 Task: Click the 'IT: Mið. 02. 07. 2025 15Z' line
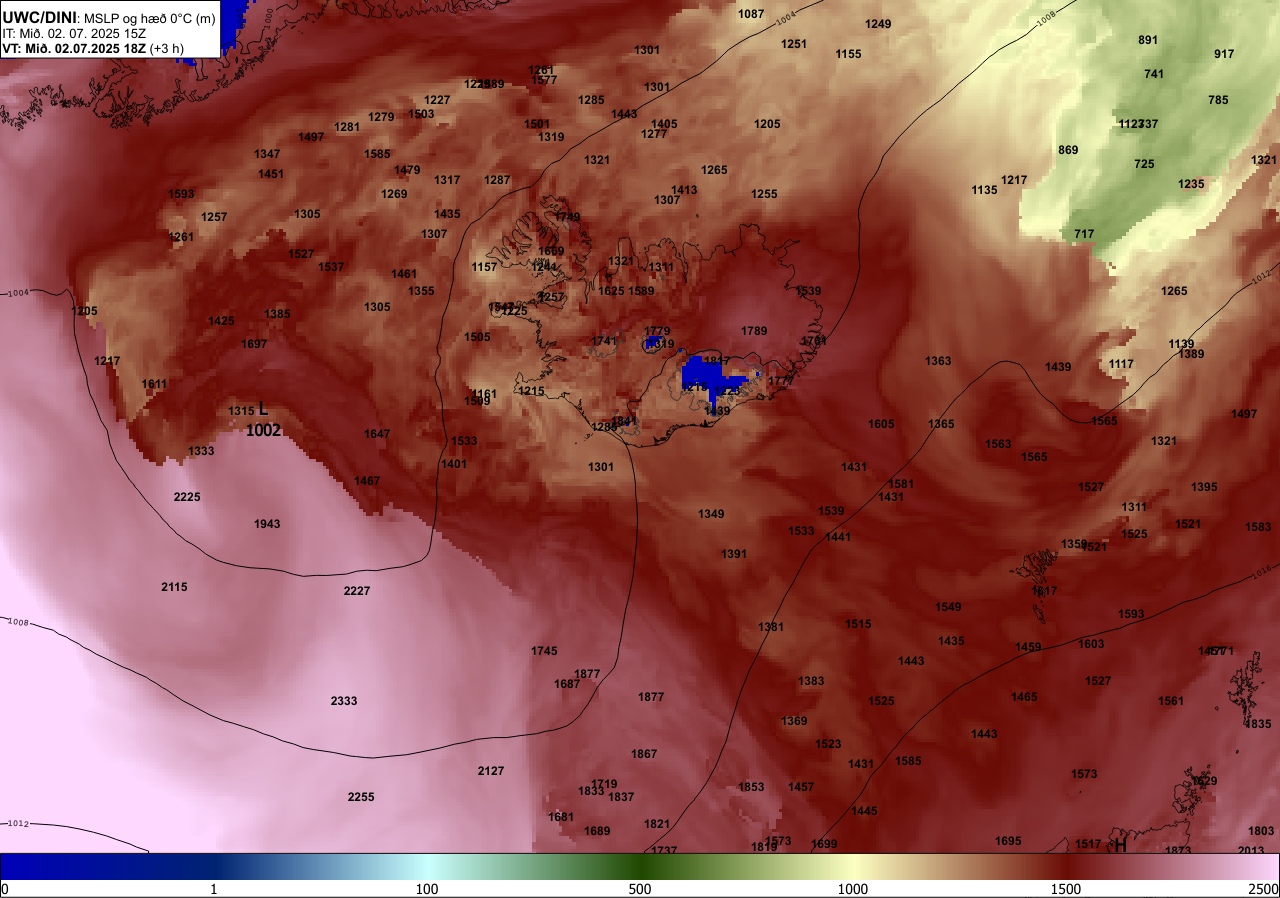coord(76,32)
